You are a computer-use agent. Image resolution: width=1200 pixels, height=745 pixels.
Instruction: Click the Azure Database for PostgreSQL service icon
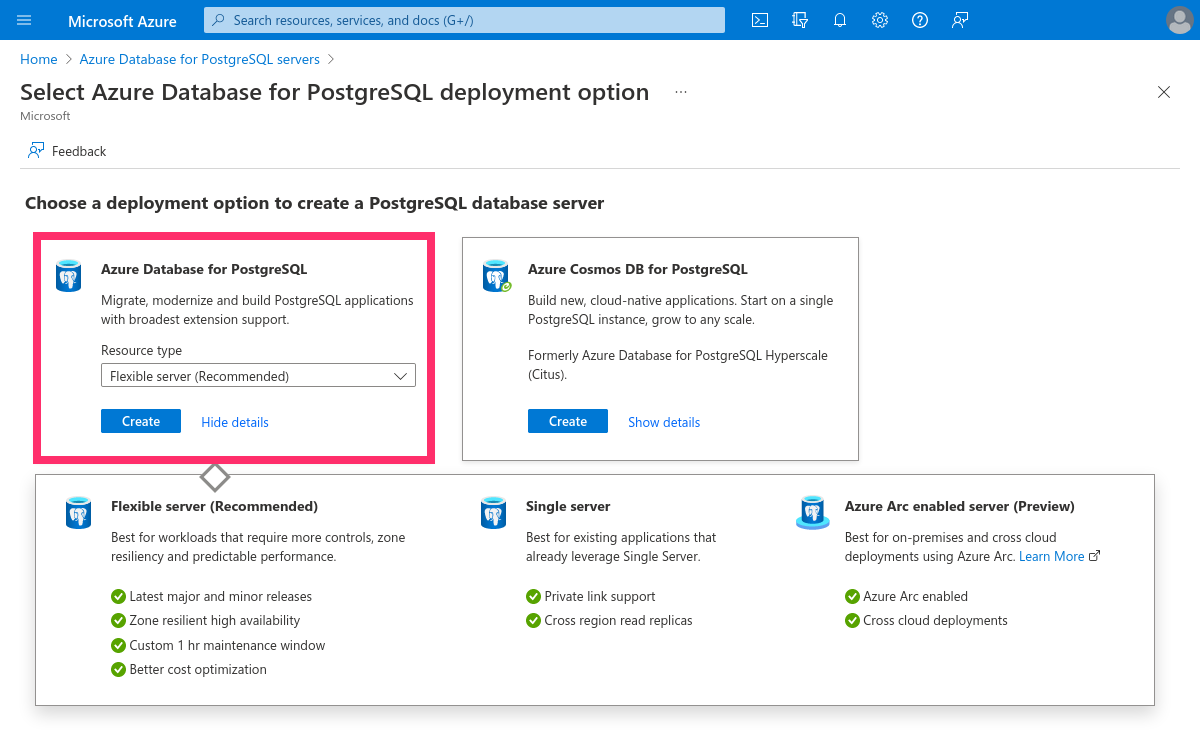tap(68, 275)
